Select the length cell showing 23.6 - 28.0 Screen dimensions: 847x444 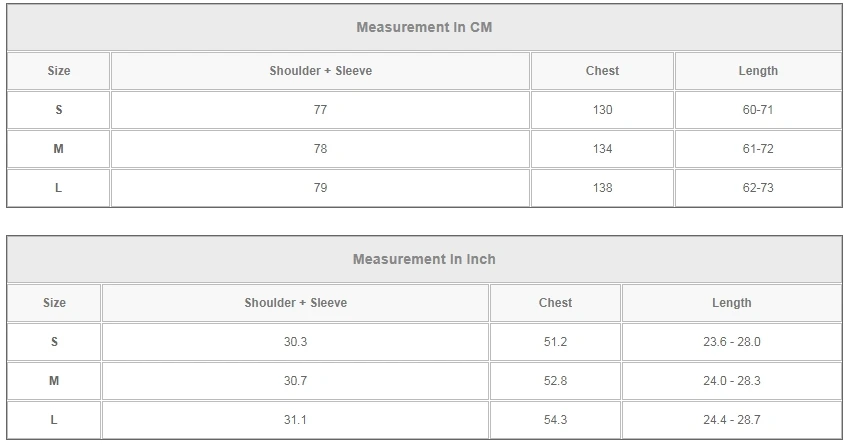point(731,342)
